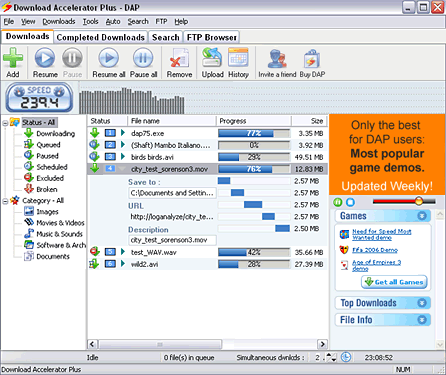Open the Auto menu

click(113, 22)
